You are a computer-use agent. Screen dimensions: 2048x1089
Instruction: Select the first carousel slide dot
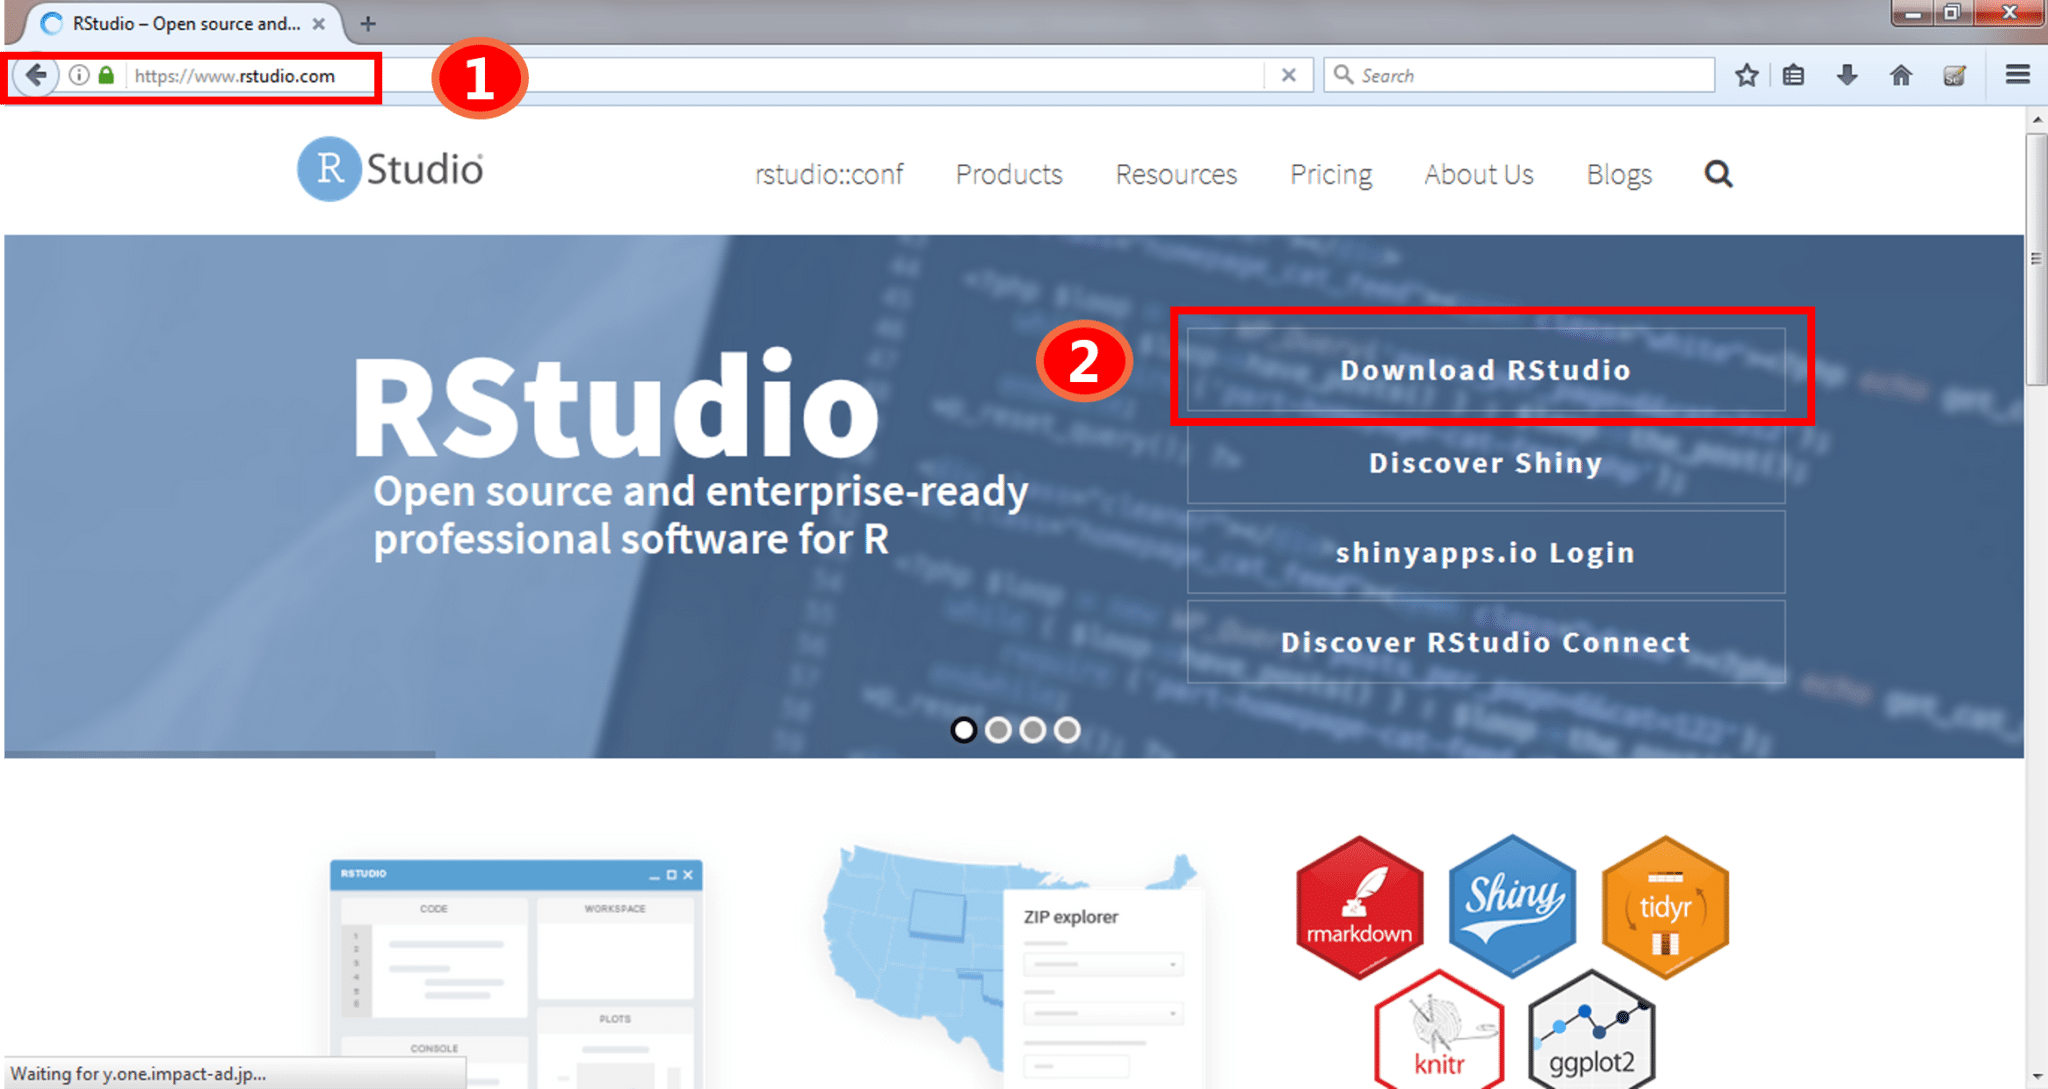(x=963, y=730)
